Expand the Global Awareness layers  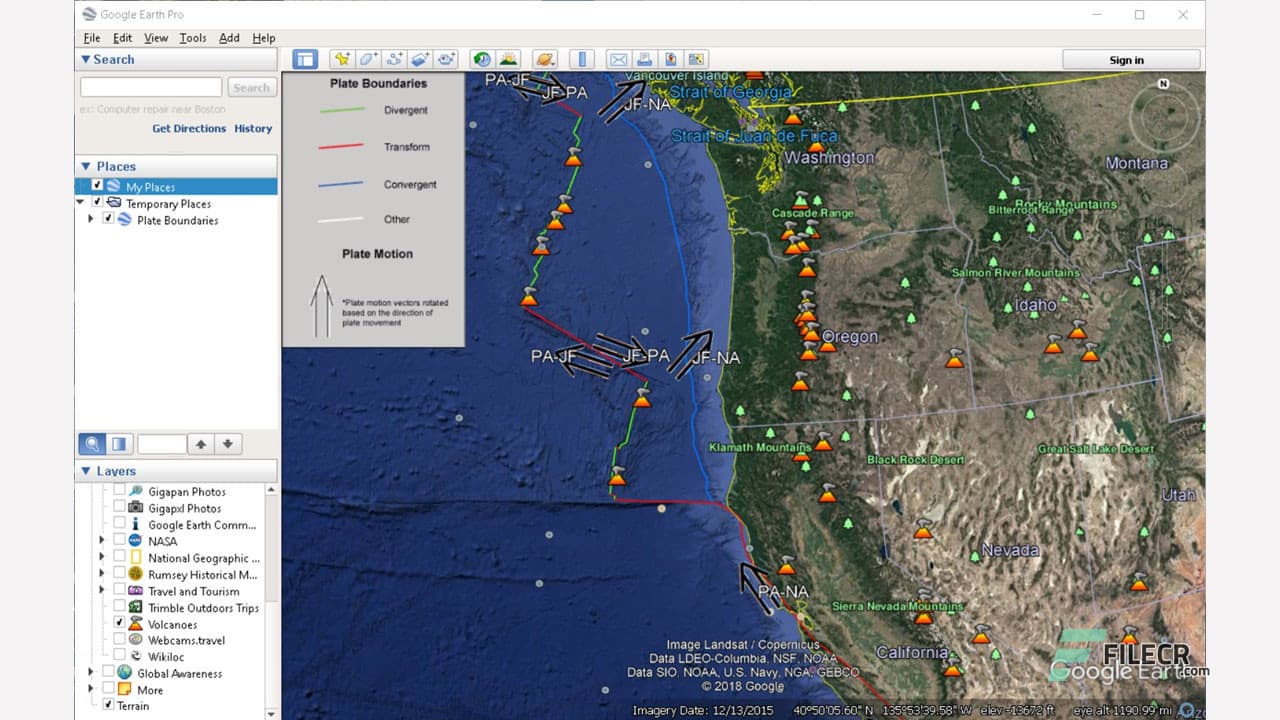click(90, 672)
